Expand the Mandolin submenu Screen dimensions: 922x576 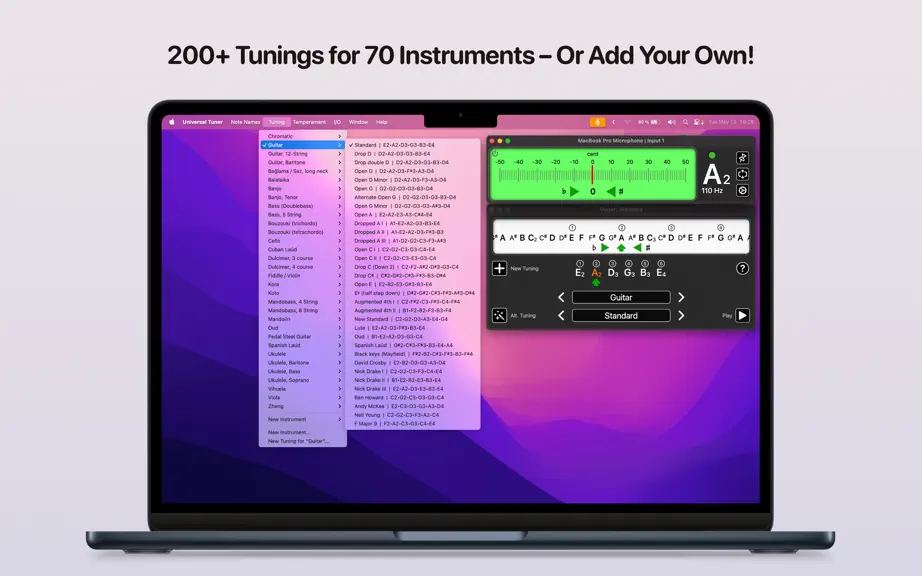coord(303,319)
